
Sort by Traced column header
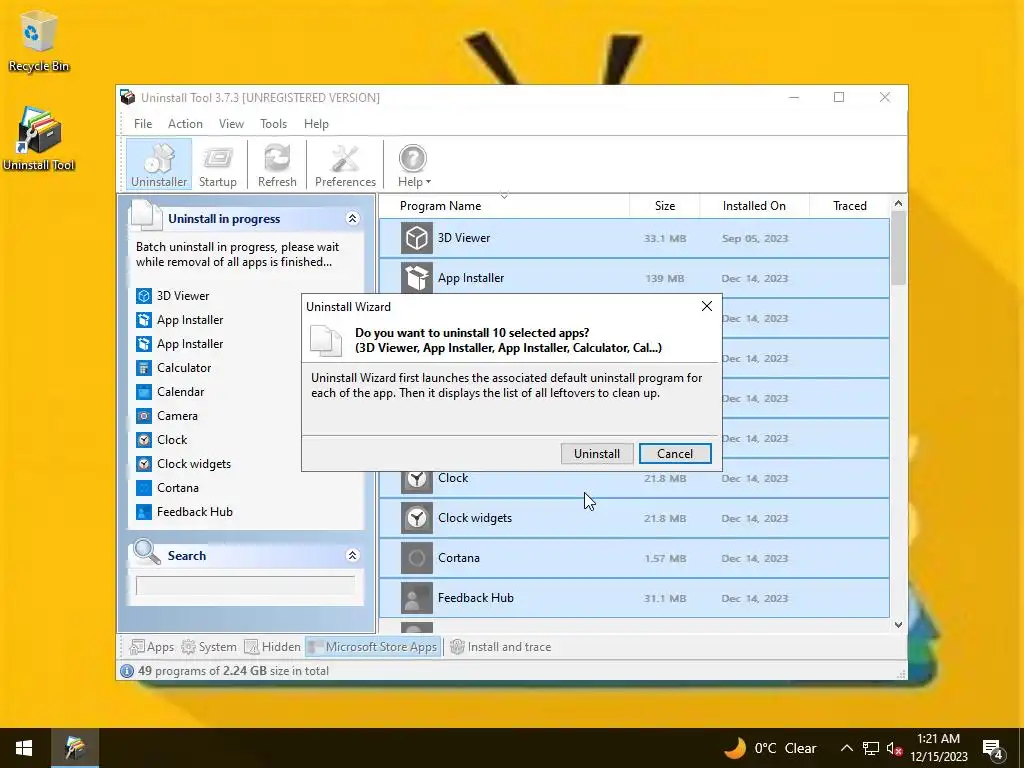(x=850, y=206)
